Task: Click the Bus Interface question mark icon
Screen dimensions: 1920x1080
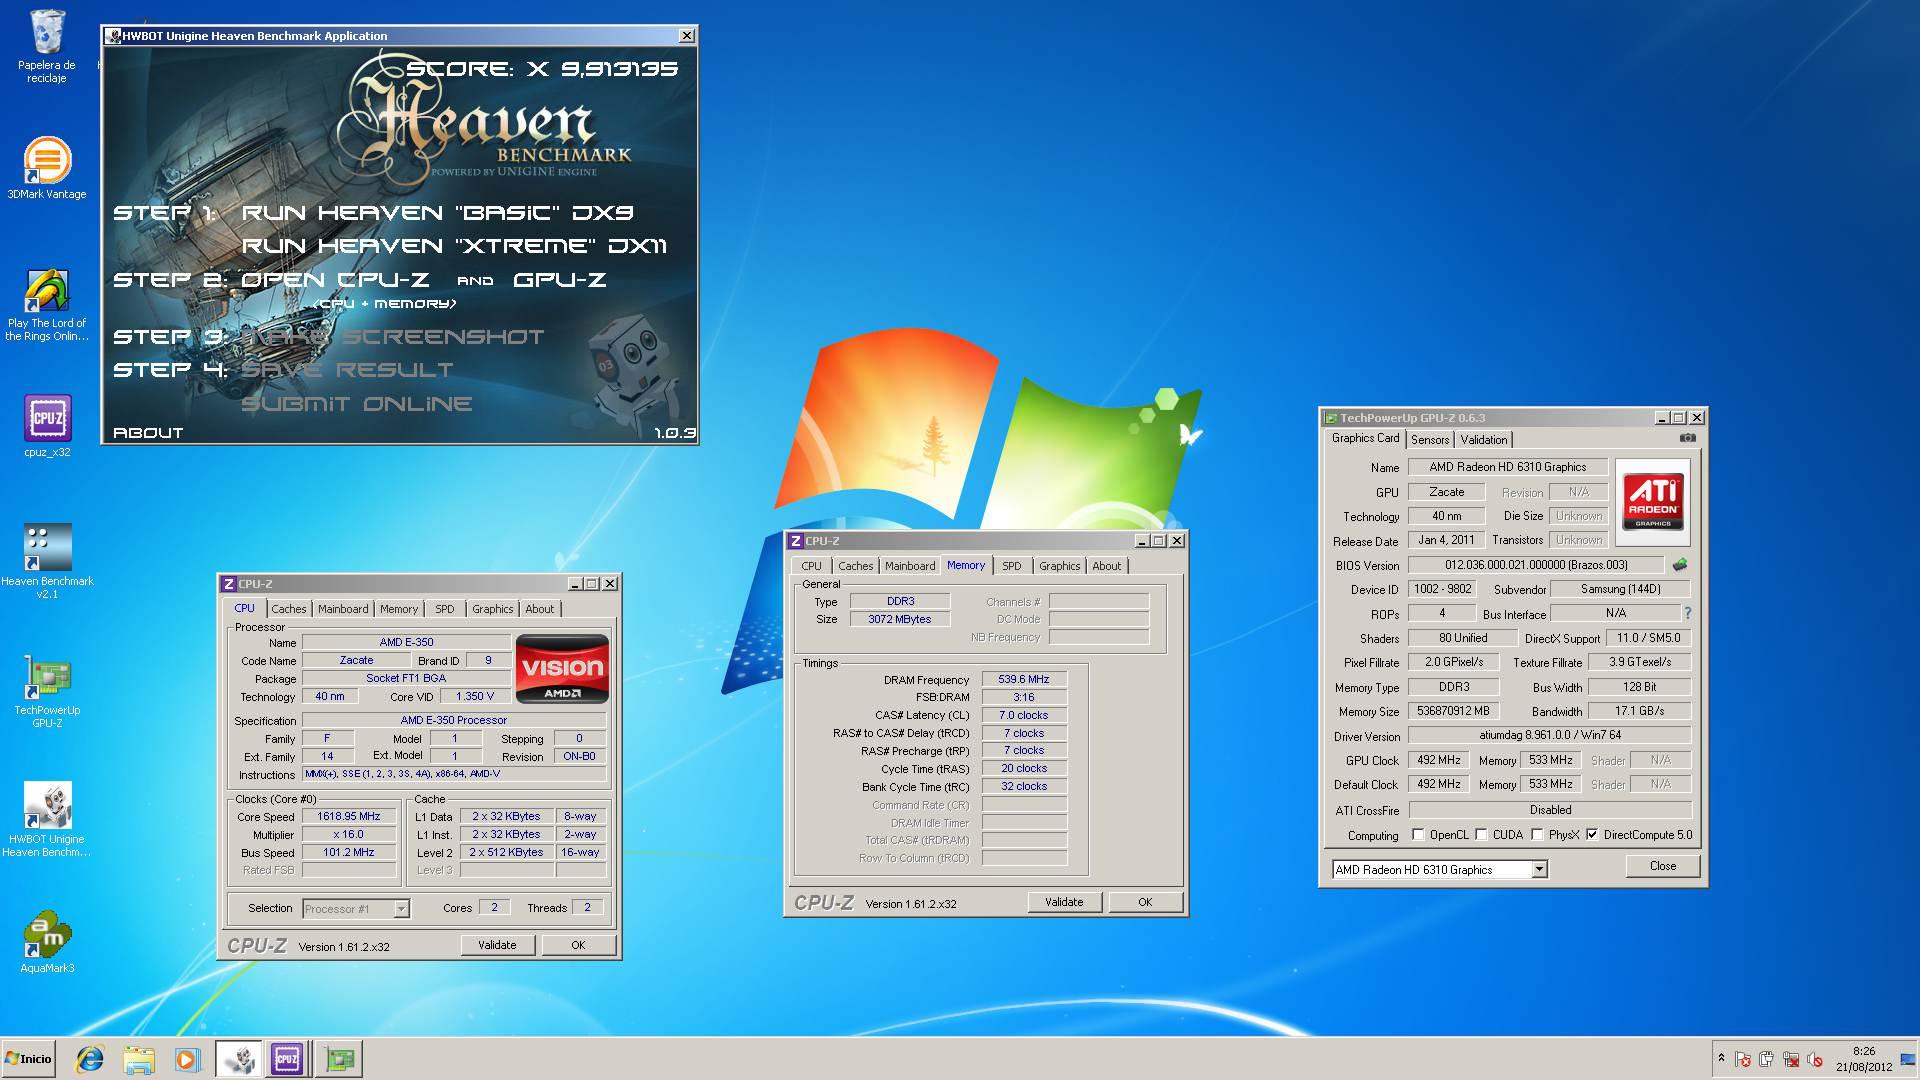Action: click(x=1688, y=613)
